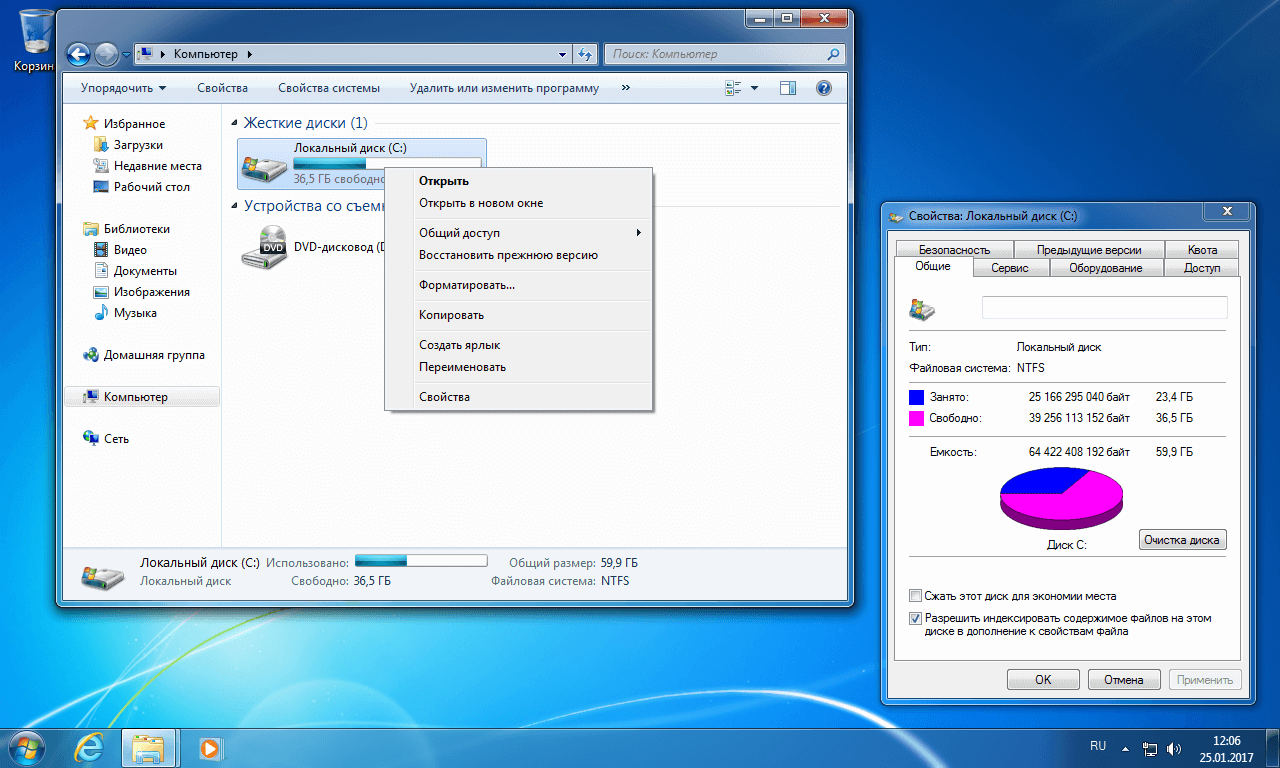This screenshot has width=1280, height=768.
Task: Open the Квота tab
Action: click(x=1203, y=250)
